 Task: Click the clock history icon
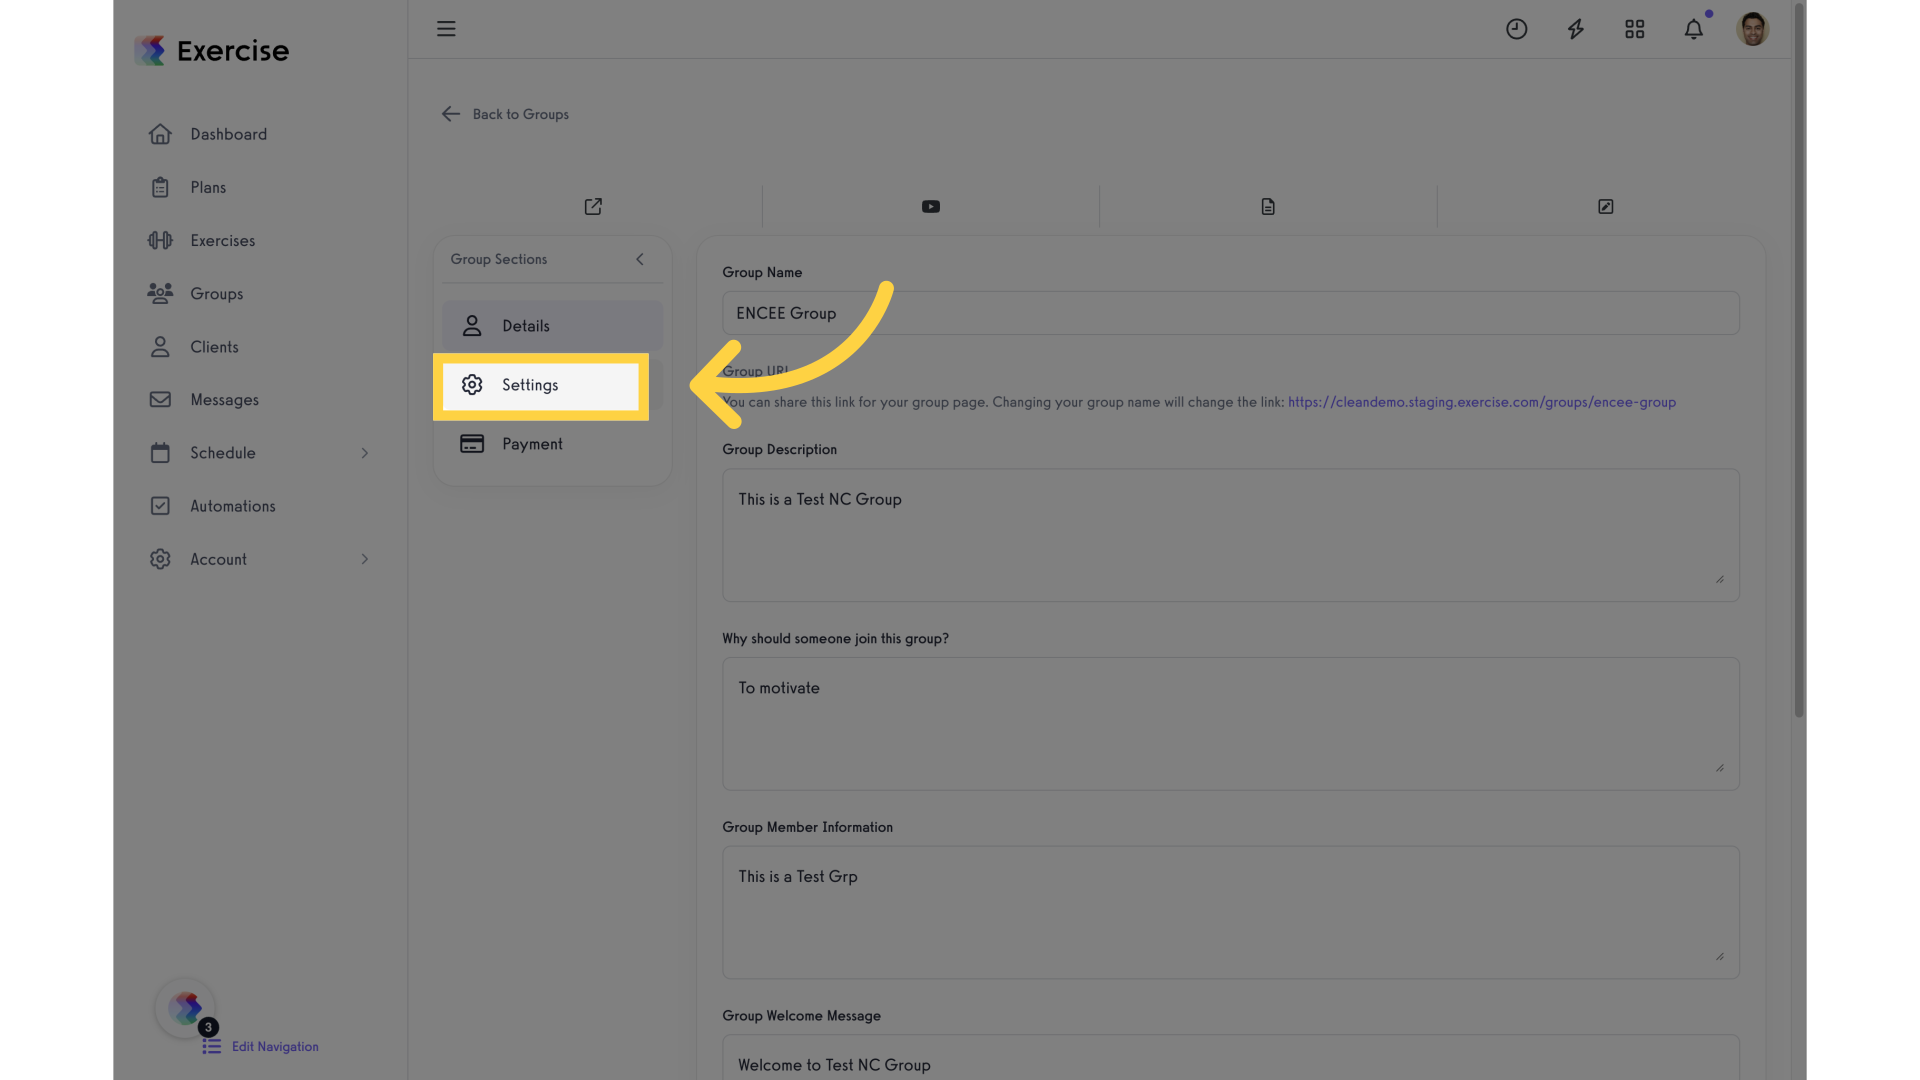coord(1516,29)
